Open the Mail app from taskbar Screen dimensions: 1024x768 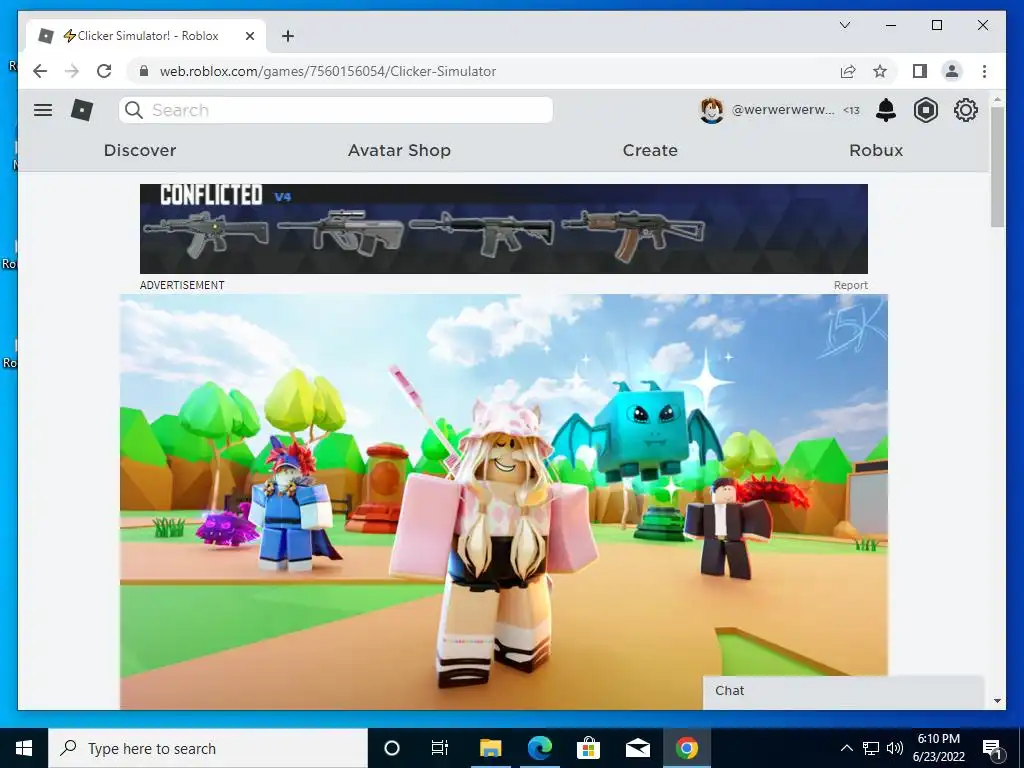click(x=637, y=748)
